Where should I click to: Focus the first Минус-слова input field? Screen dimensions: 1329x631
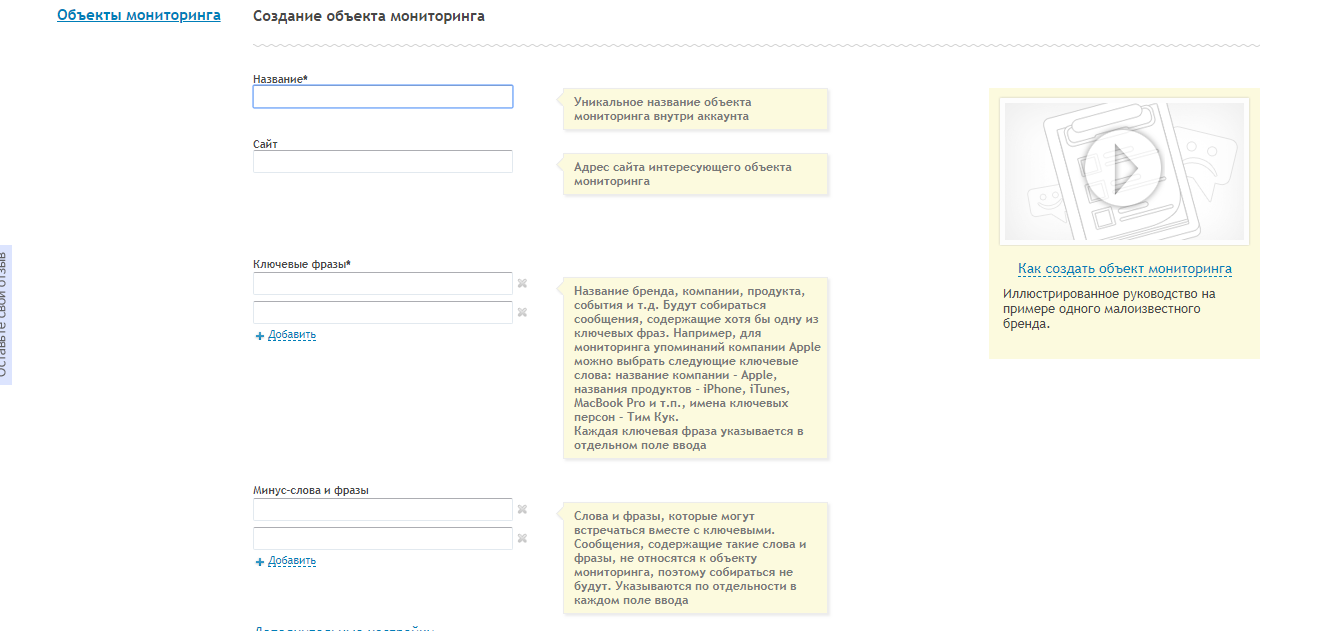pos(383,510)
